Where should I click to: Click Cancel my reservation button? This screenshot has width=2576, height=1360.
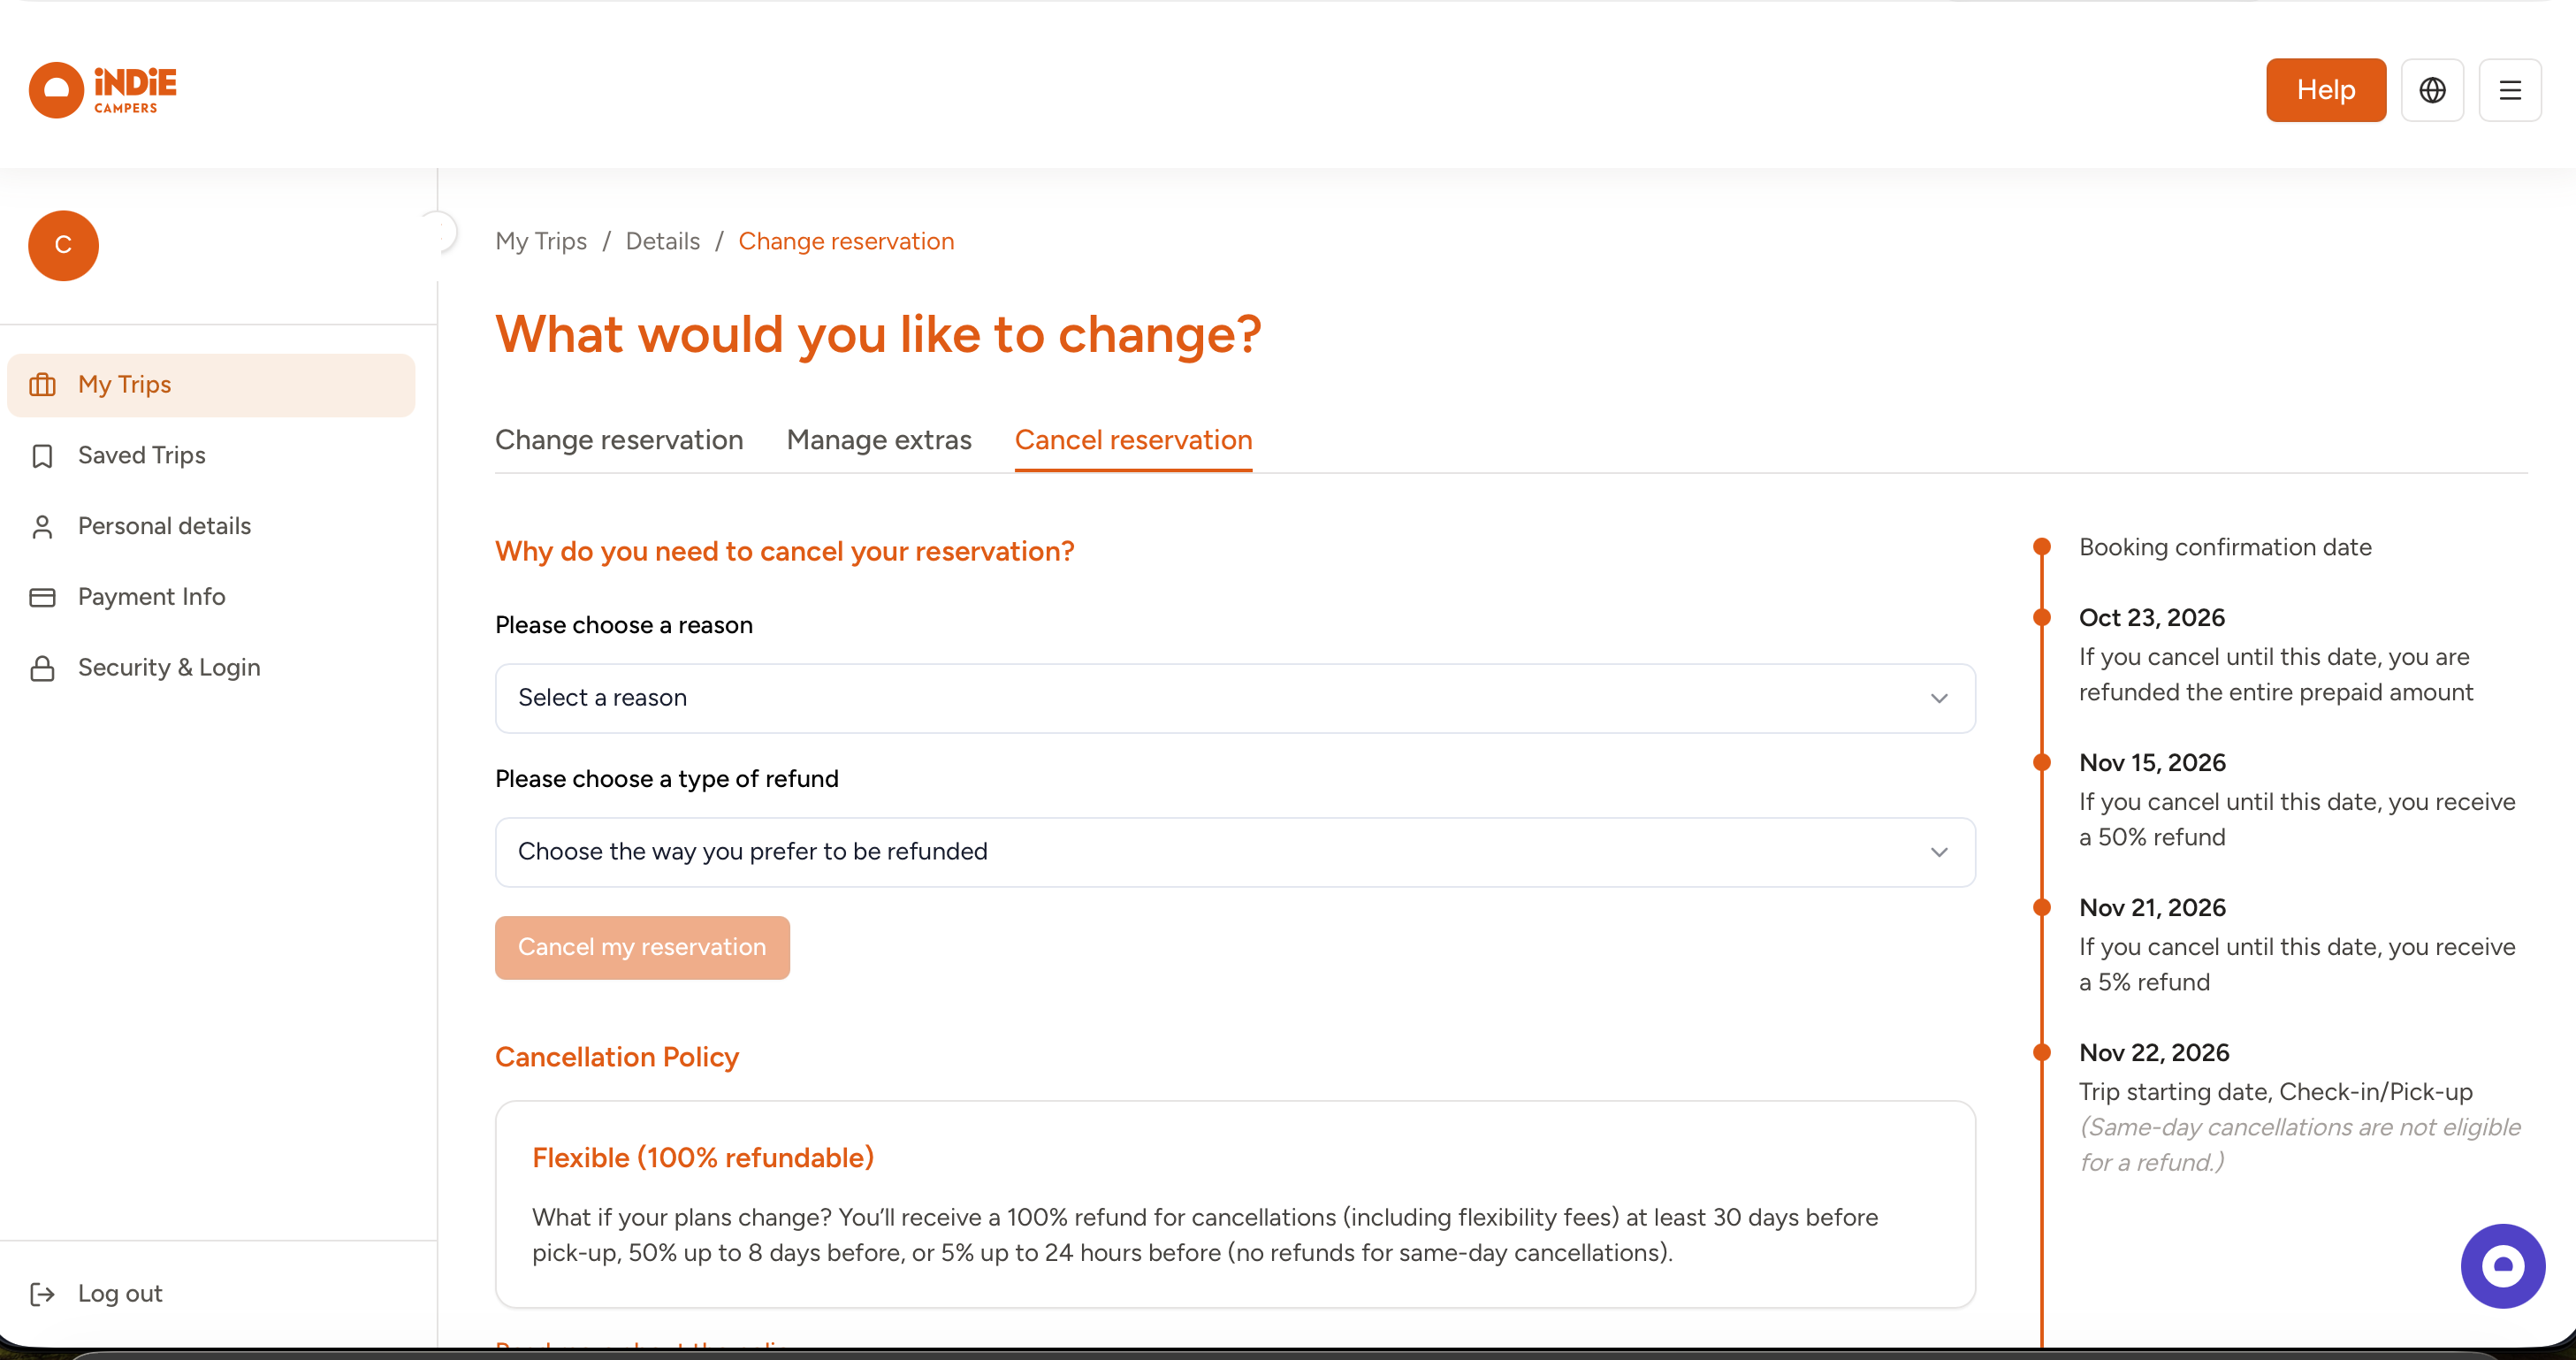(x=642, y=947)
